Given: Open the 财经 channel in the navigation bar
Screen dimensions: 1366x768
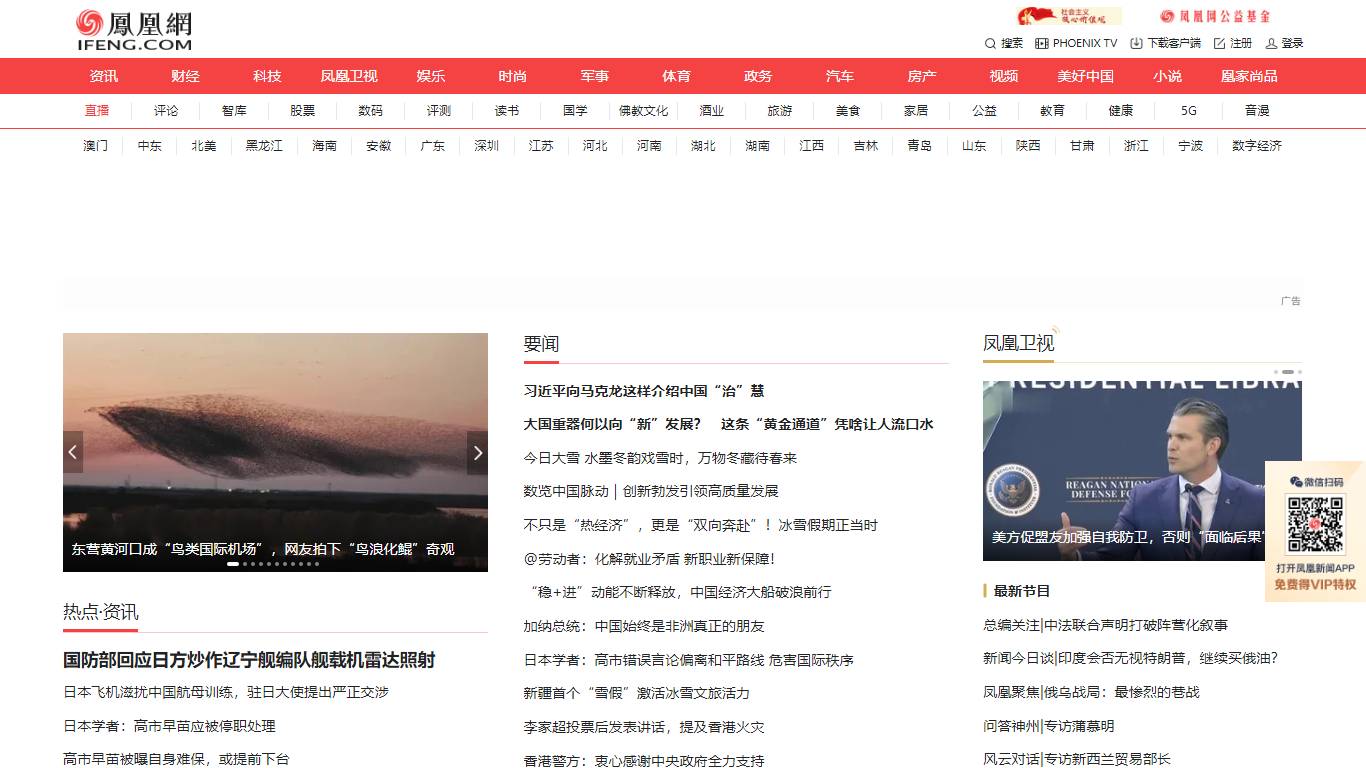Looking at the screenshot, I should click(185, 75).
